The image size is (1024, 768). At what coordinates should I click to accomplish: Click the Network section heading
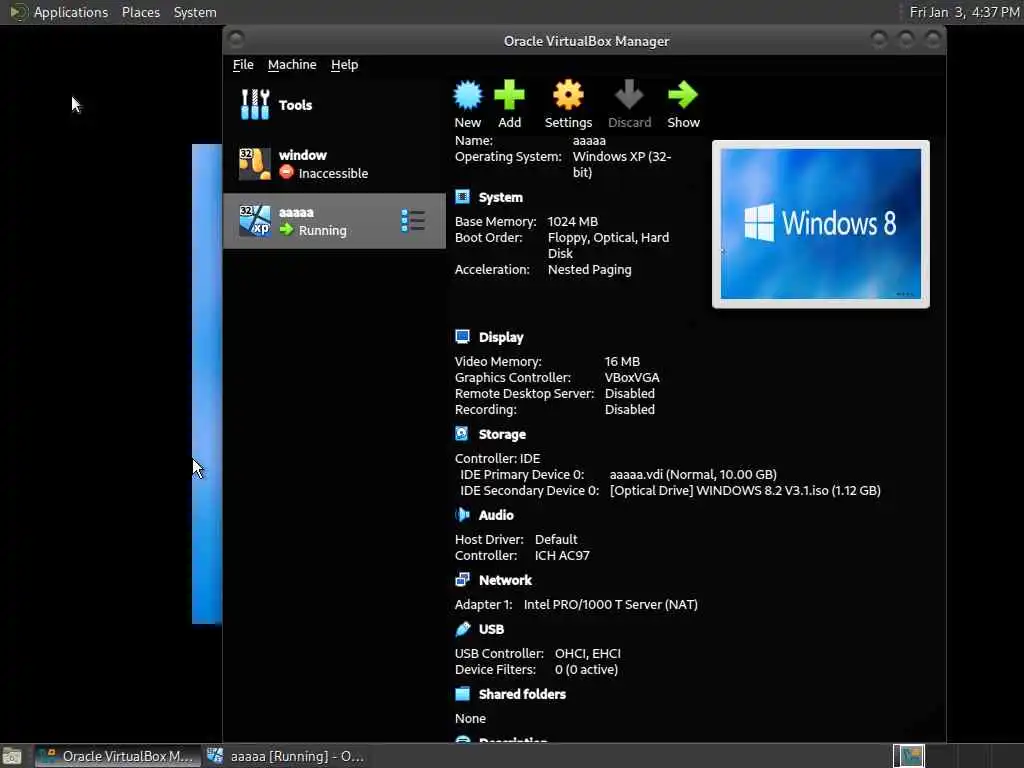tap(505, 580)
